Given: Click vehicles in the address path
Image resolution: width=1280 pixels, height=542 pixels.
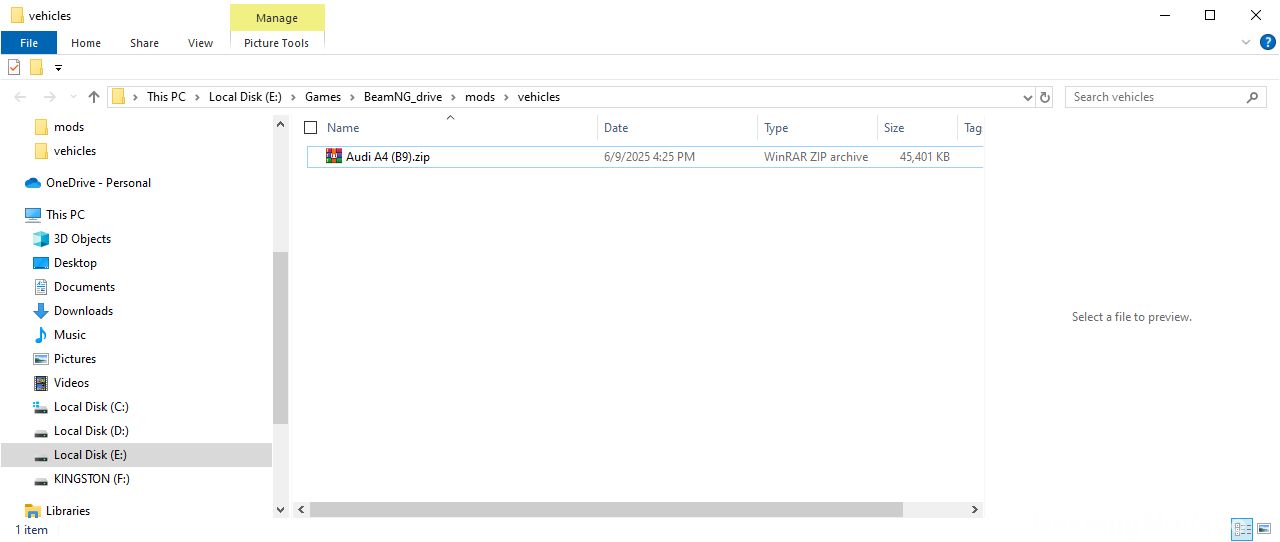Looking at the screenshot, I should click(539, 97).
